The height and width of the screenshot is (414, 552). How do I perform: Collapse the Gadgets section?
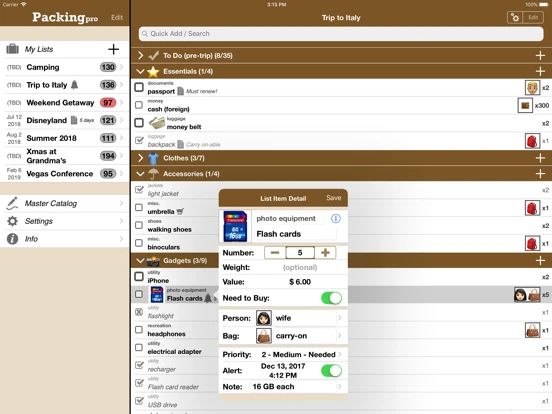(x=140, y=261)
